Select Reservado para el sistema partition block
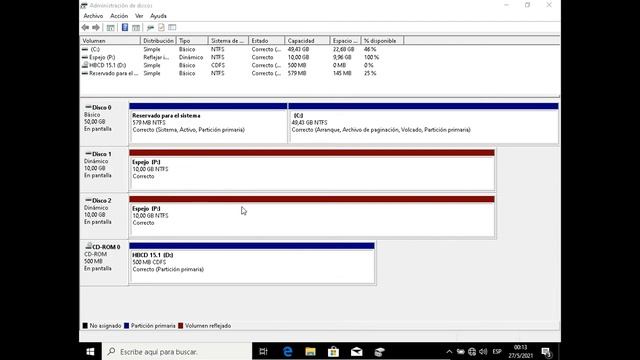Image resolution: width=640 pixels, height=360 pixels. tap(208, 123)
